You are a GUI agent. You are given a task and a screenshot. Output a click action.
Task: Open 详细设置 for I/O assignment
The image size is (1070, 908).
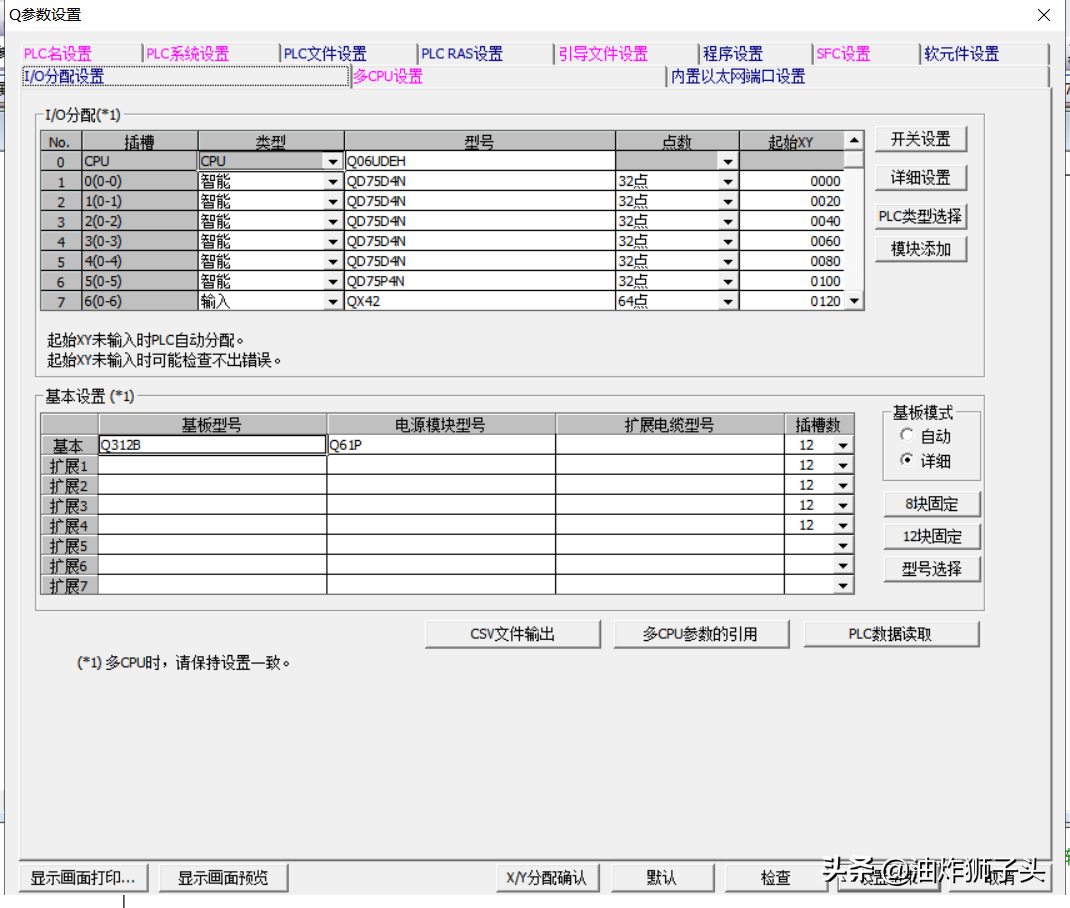pyautogui.click(x=920, y=178)
